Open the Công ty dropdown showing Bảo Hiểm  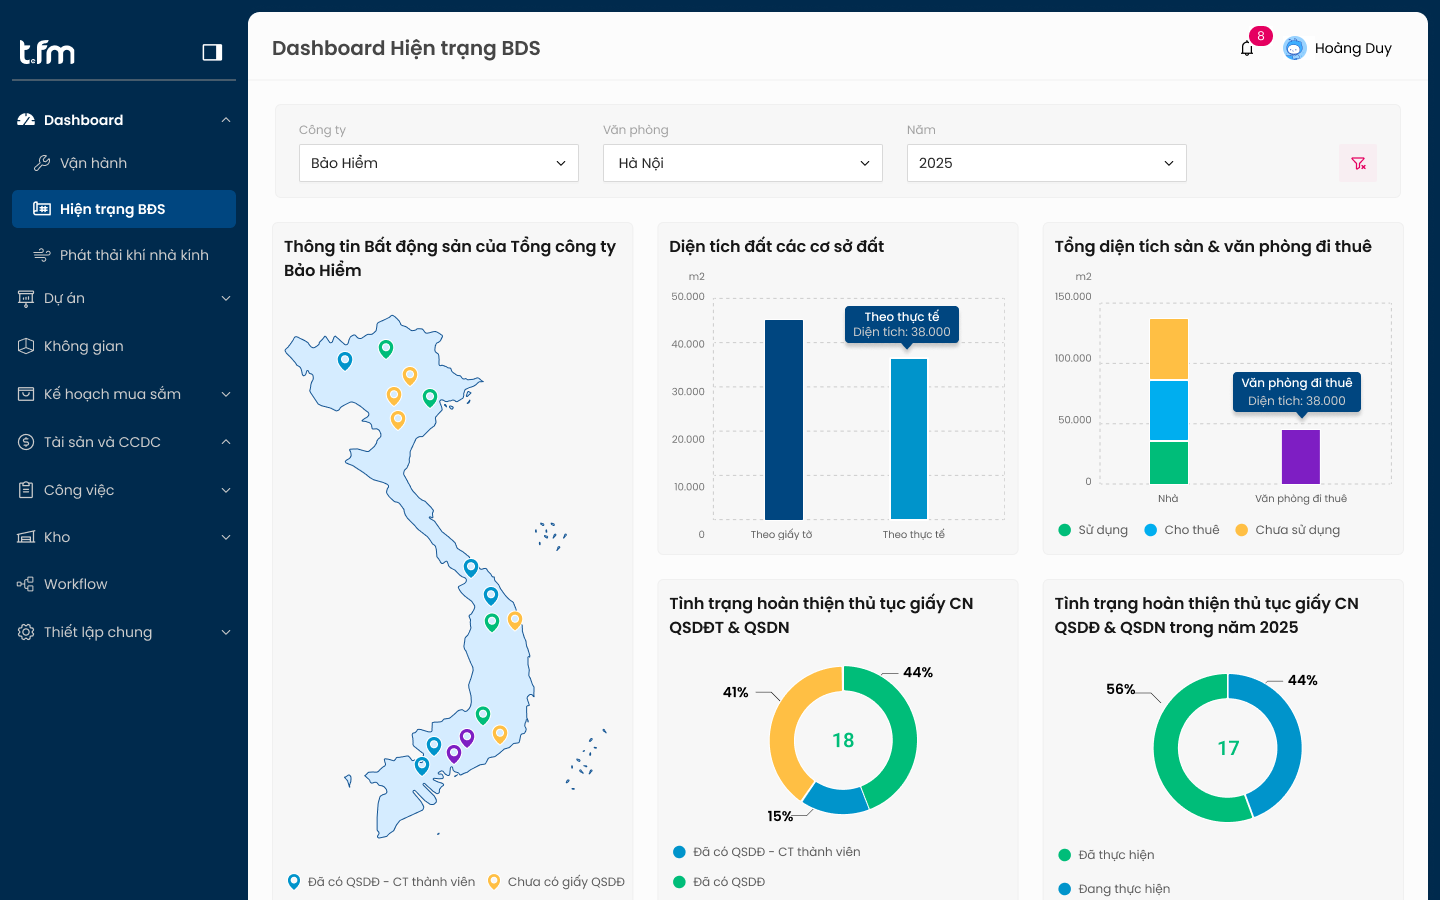coord(439,163)
